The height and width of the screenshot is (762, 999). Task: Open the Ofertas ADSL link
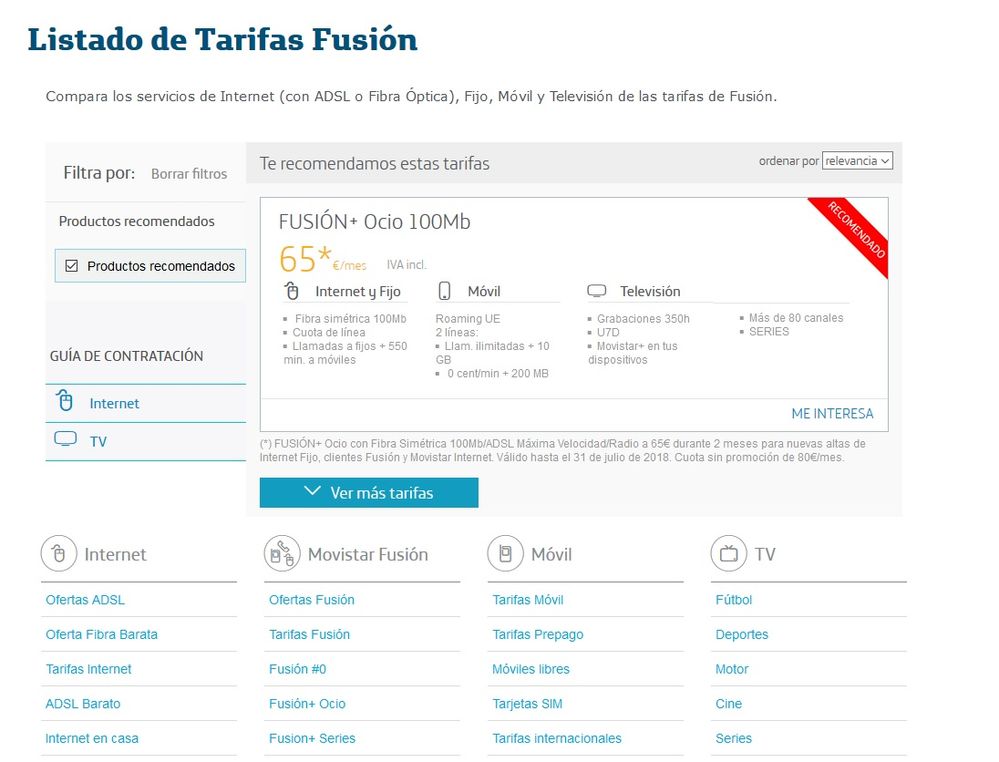coord(85,600)
